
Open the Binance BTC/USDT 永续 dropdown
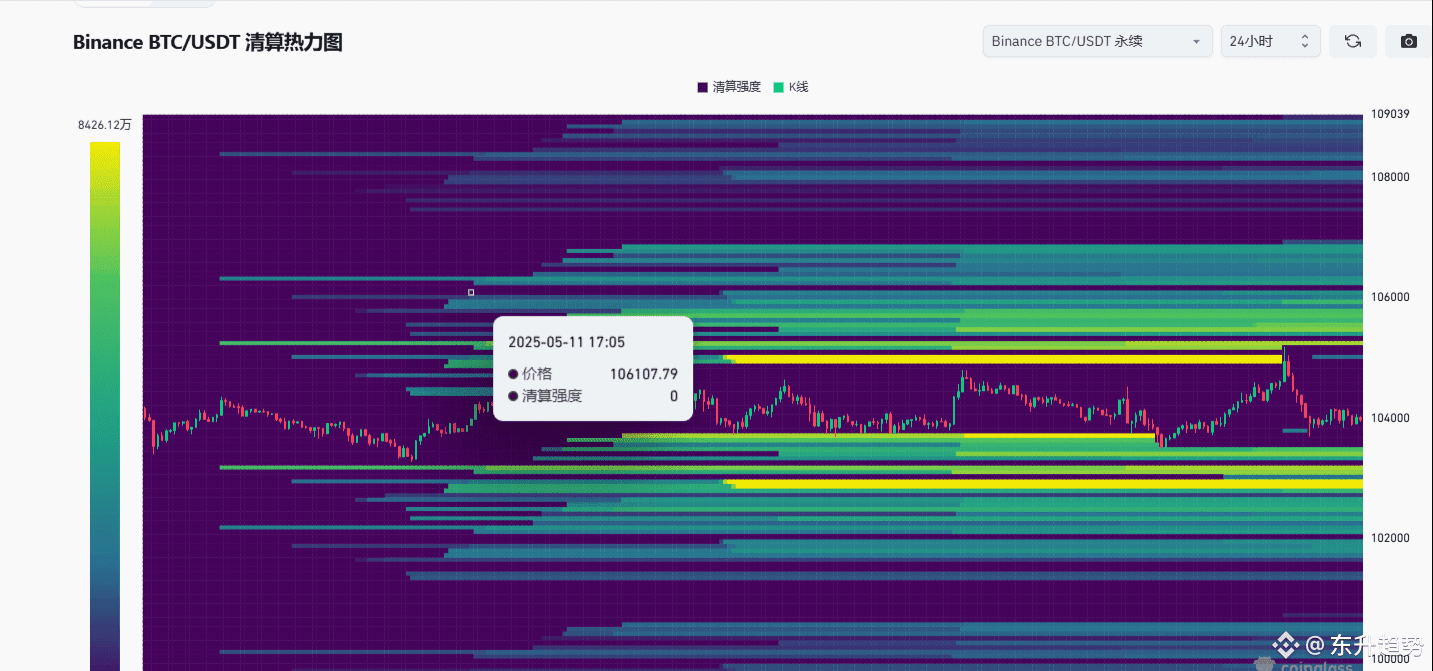[x=1096, y=41]
